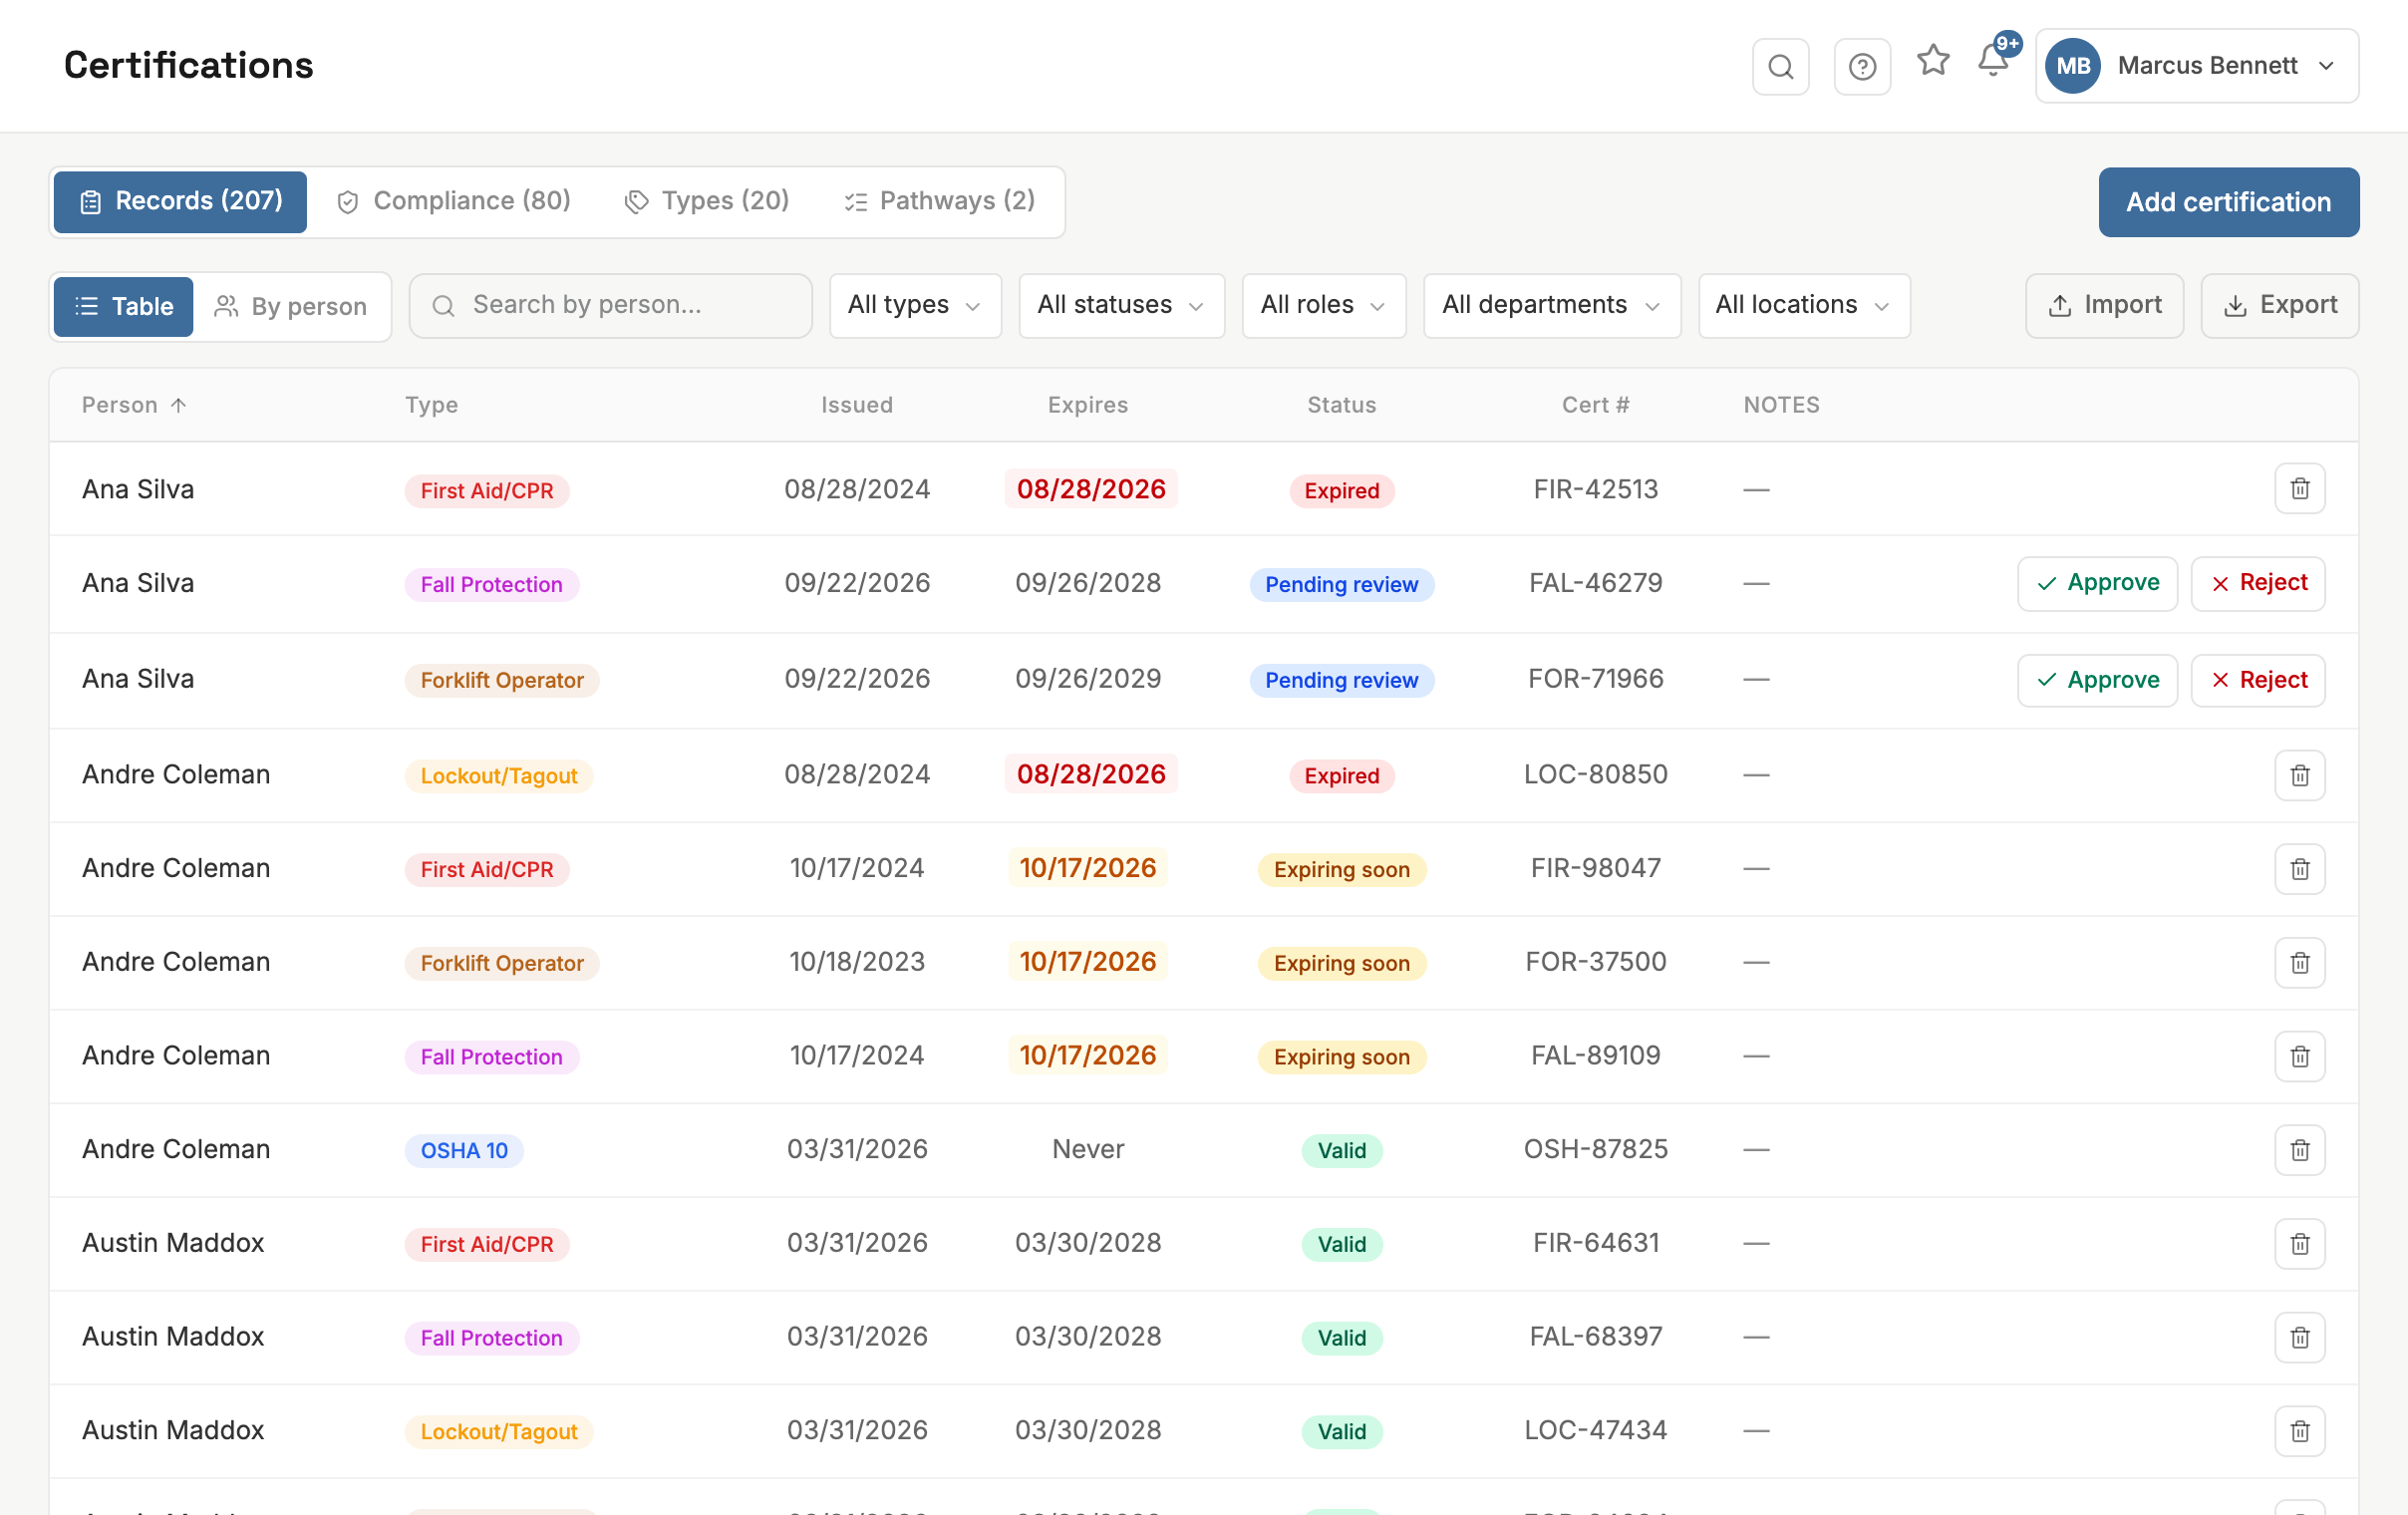Click Marcus Bennett's MB avatar
The width and height of the screenshot is (2408, 1515).
[x=2071, y=66]
